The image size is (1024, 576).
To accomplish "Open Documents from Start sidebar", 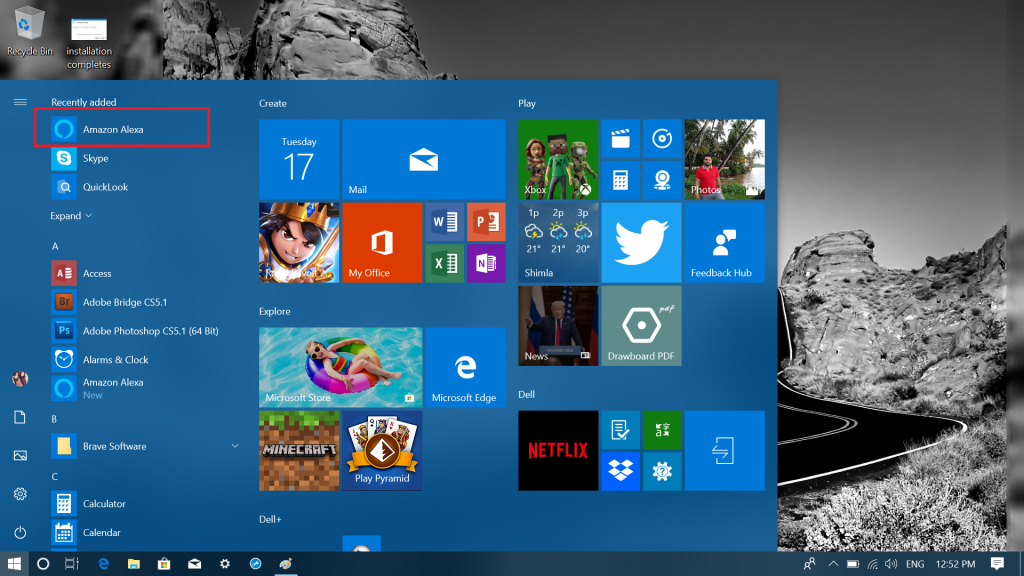I will point(20,417).
